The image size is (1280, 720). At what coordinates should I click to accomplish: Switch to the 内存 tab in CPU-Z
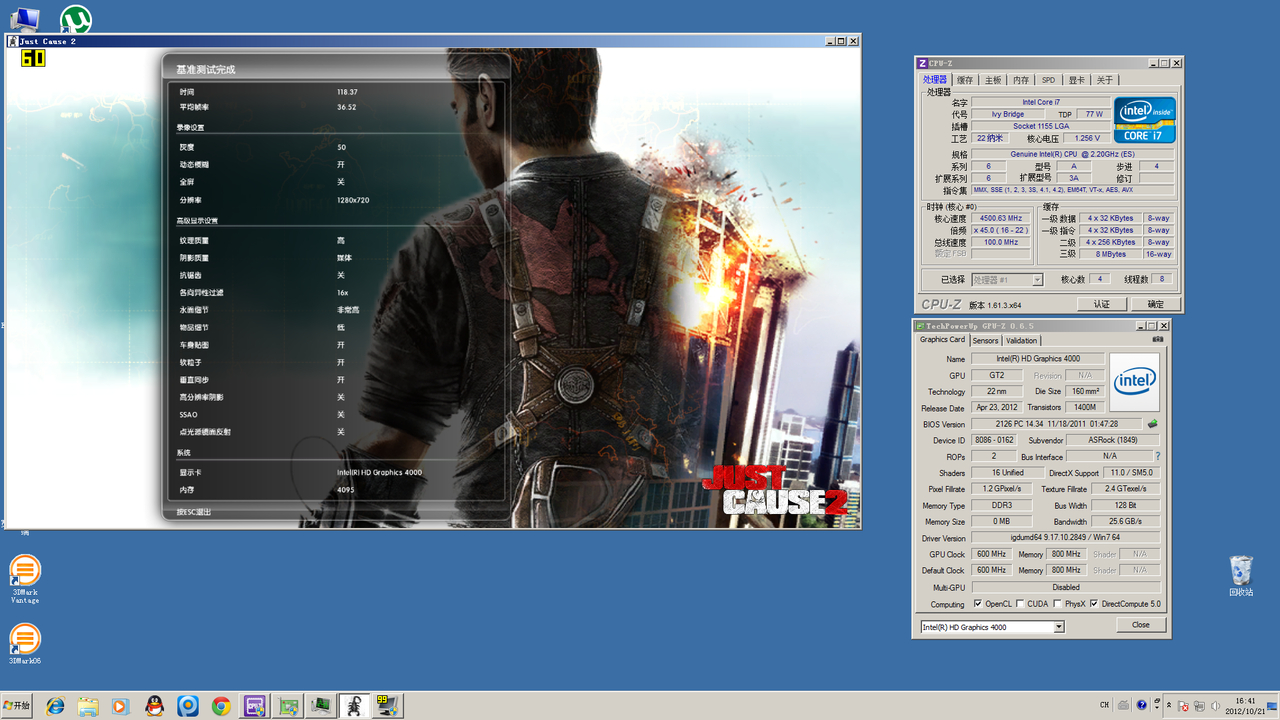[x=1021, y=80]
